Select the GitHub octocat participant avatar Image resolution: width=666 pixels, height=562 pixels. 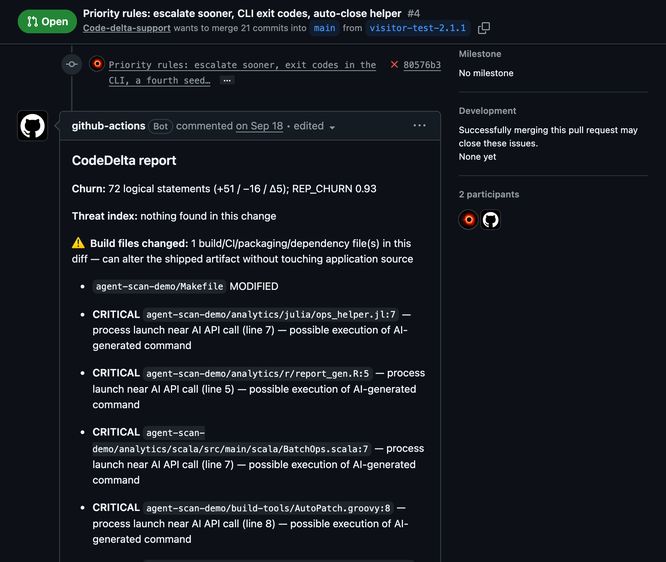pyautogui.click(x=490, y=220)
